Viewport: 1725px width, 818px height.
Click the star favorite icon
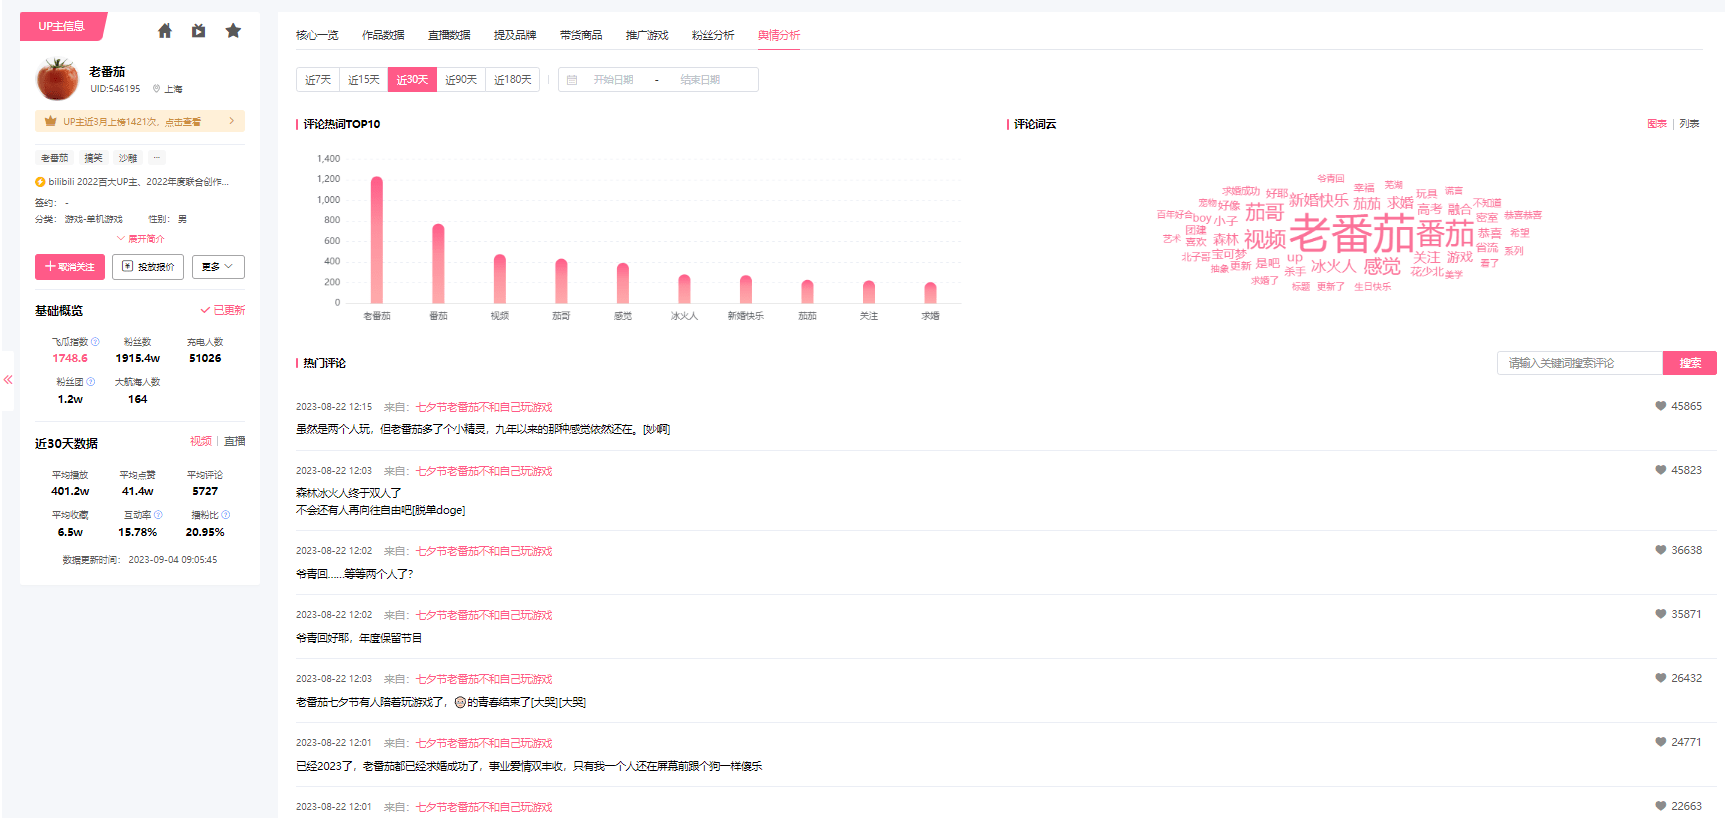[x=233, y=31]
